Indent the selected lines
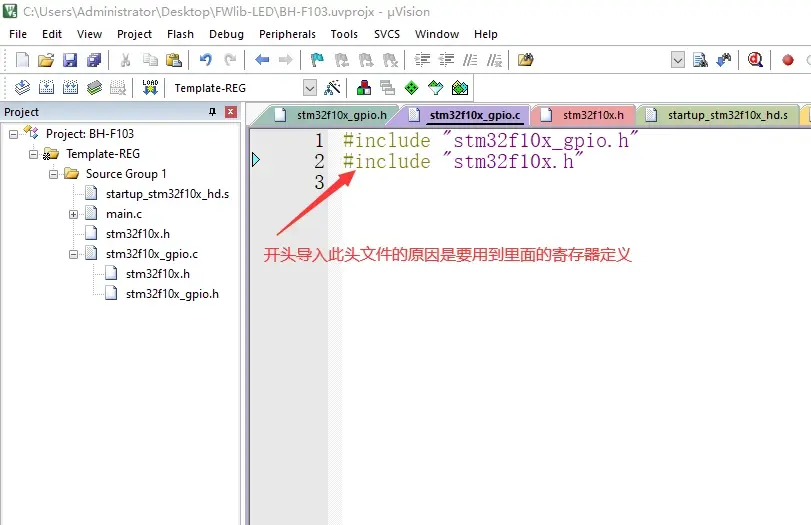 pyautogui.click(x=422, y=60)
